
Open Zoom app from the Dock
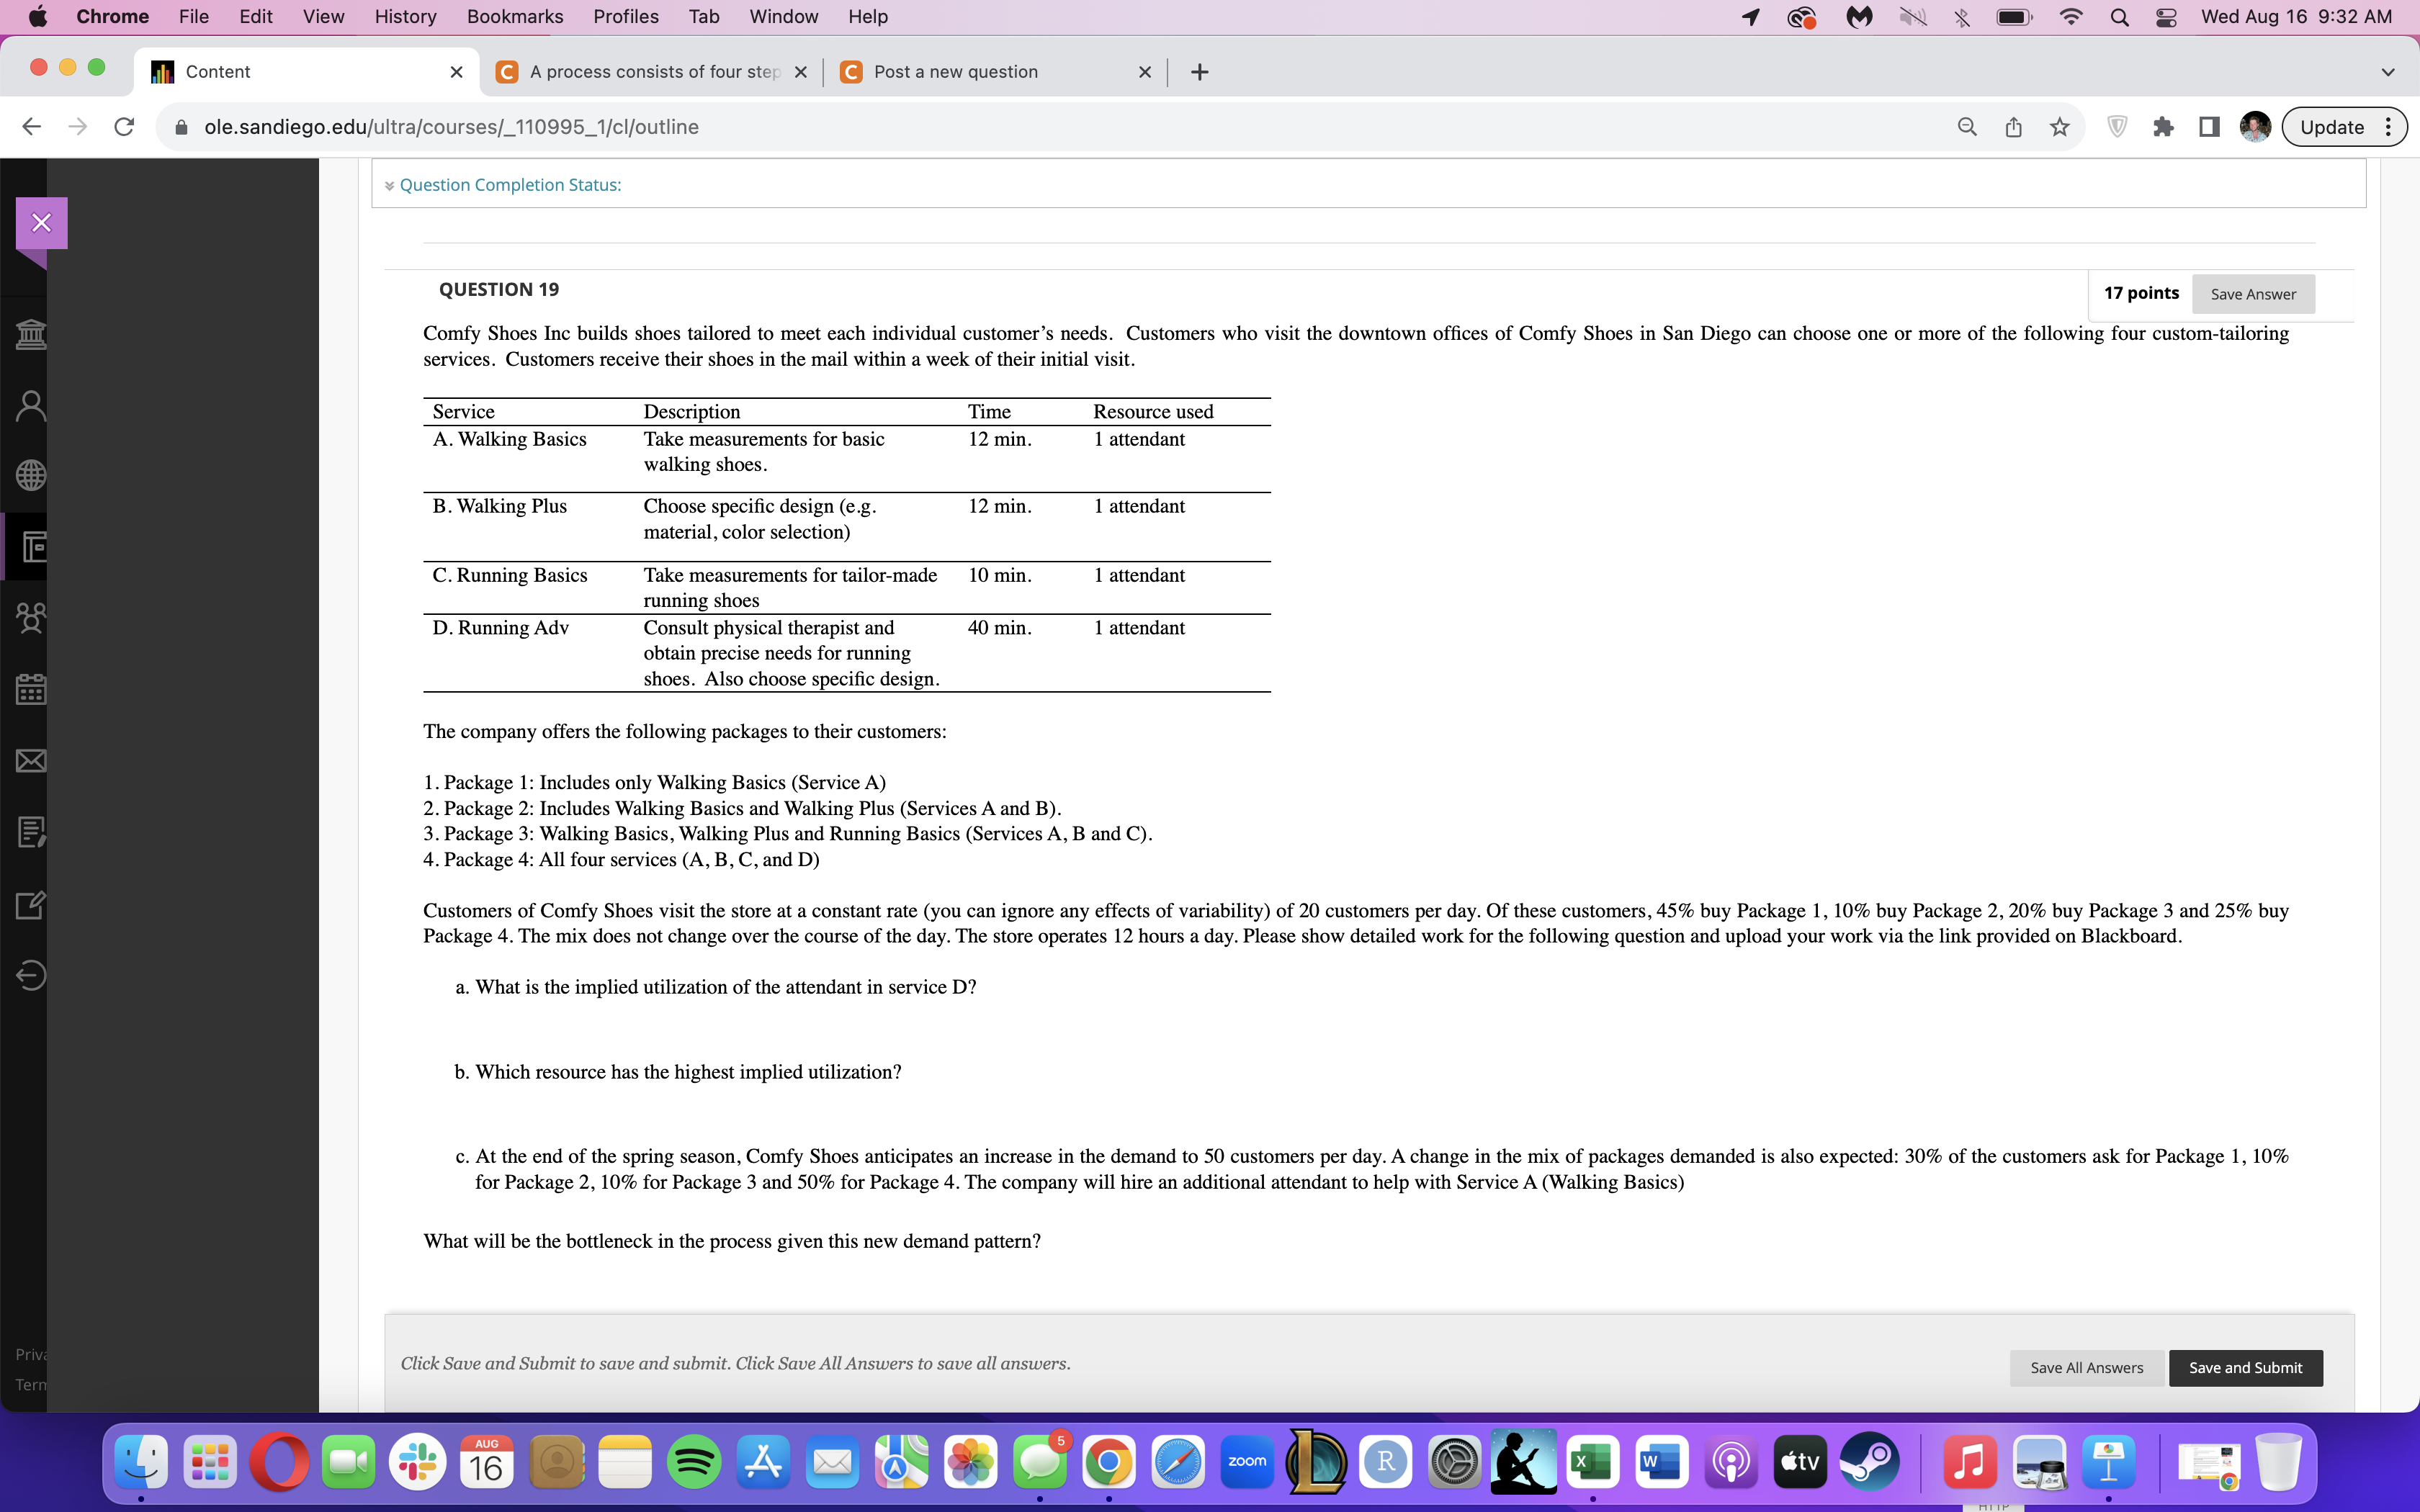pos(1247,1463)
